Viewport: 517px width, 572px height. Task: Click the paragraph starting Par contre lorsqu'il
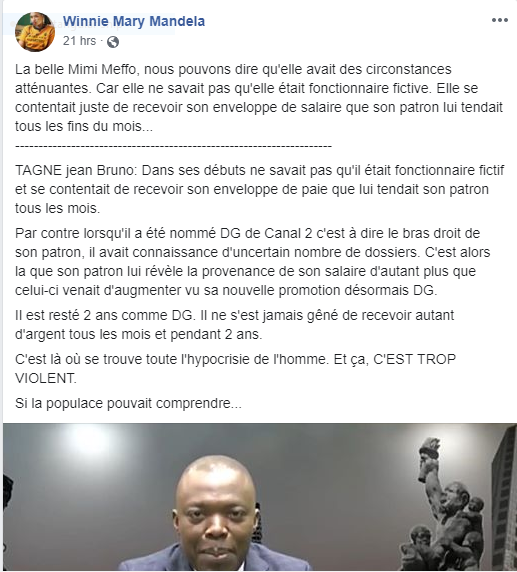(252, 262)
